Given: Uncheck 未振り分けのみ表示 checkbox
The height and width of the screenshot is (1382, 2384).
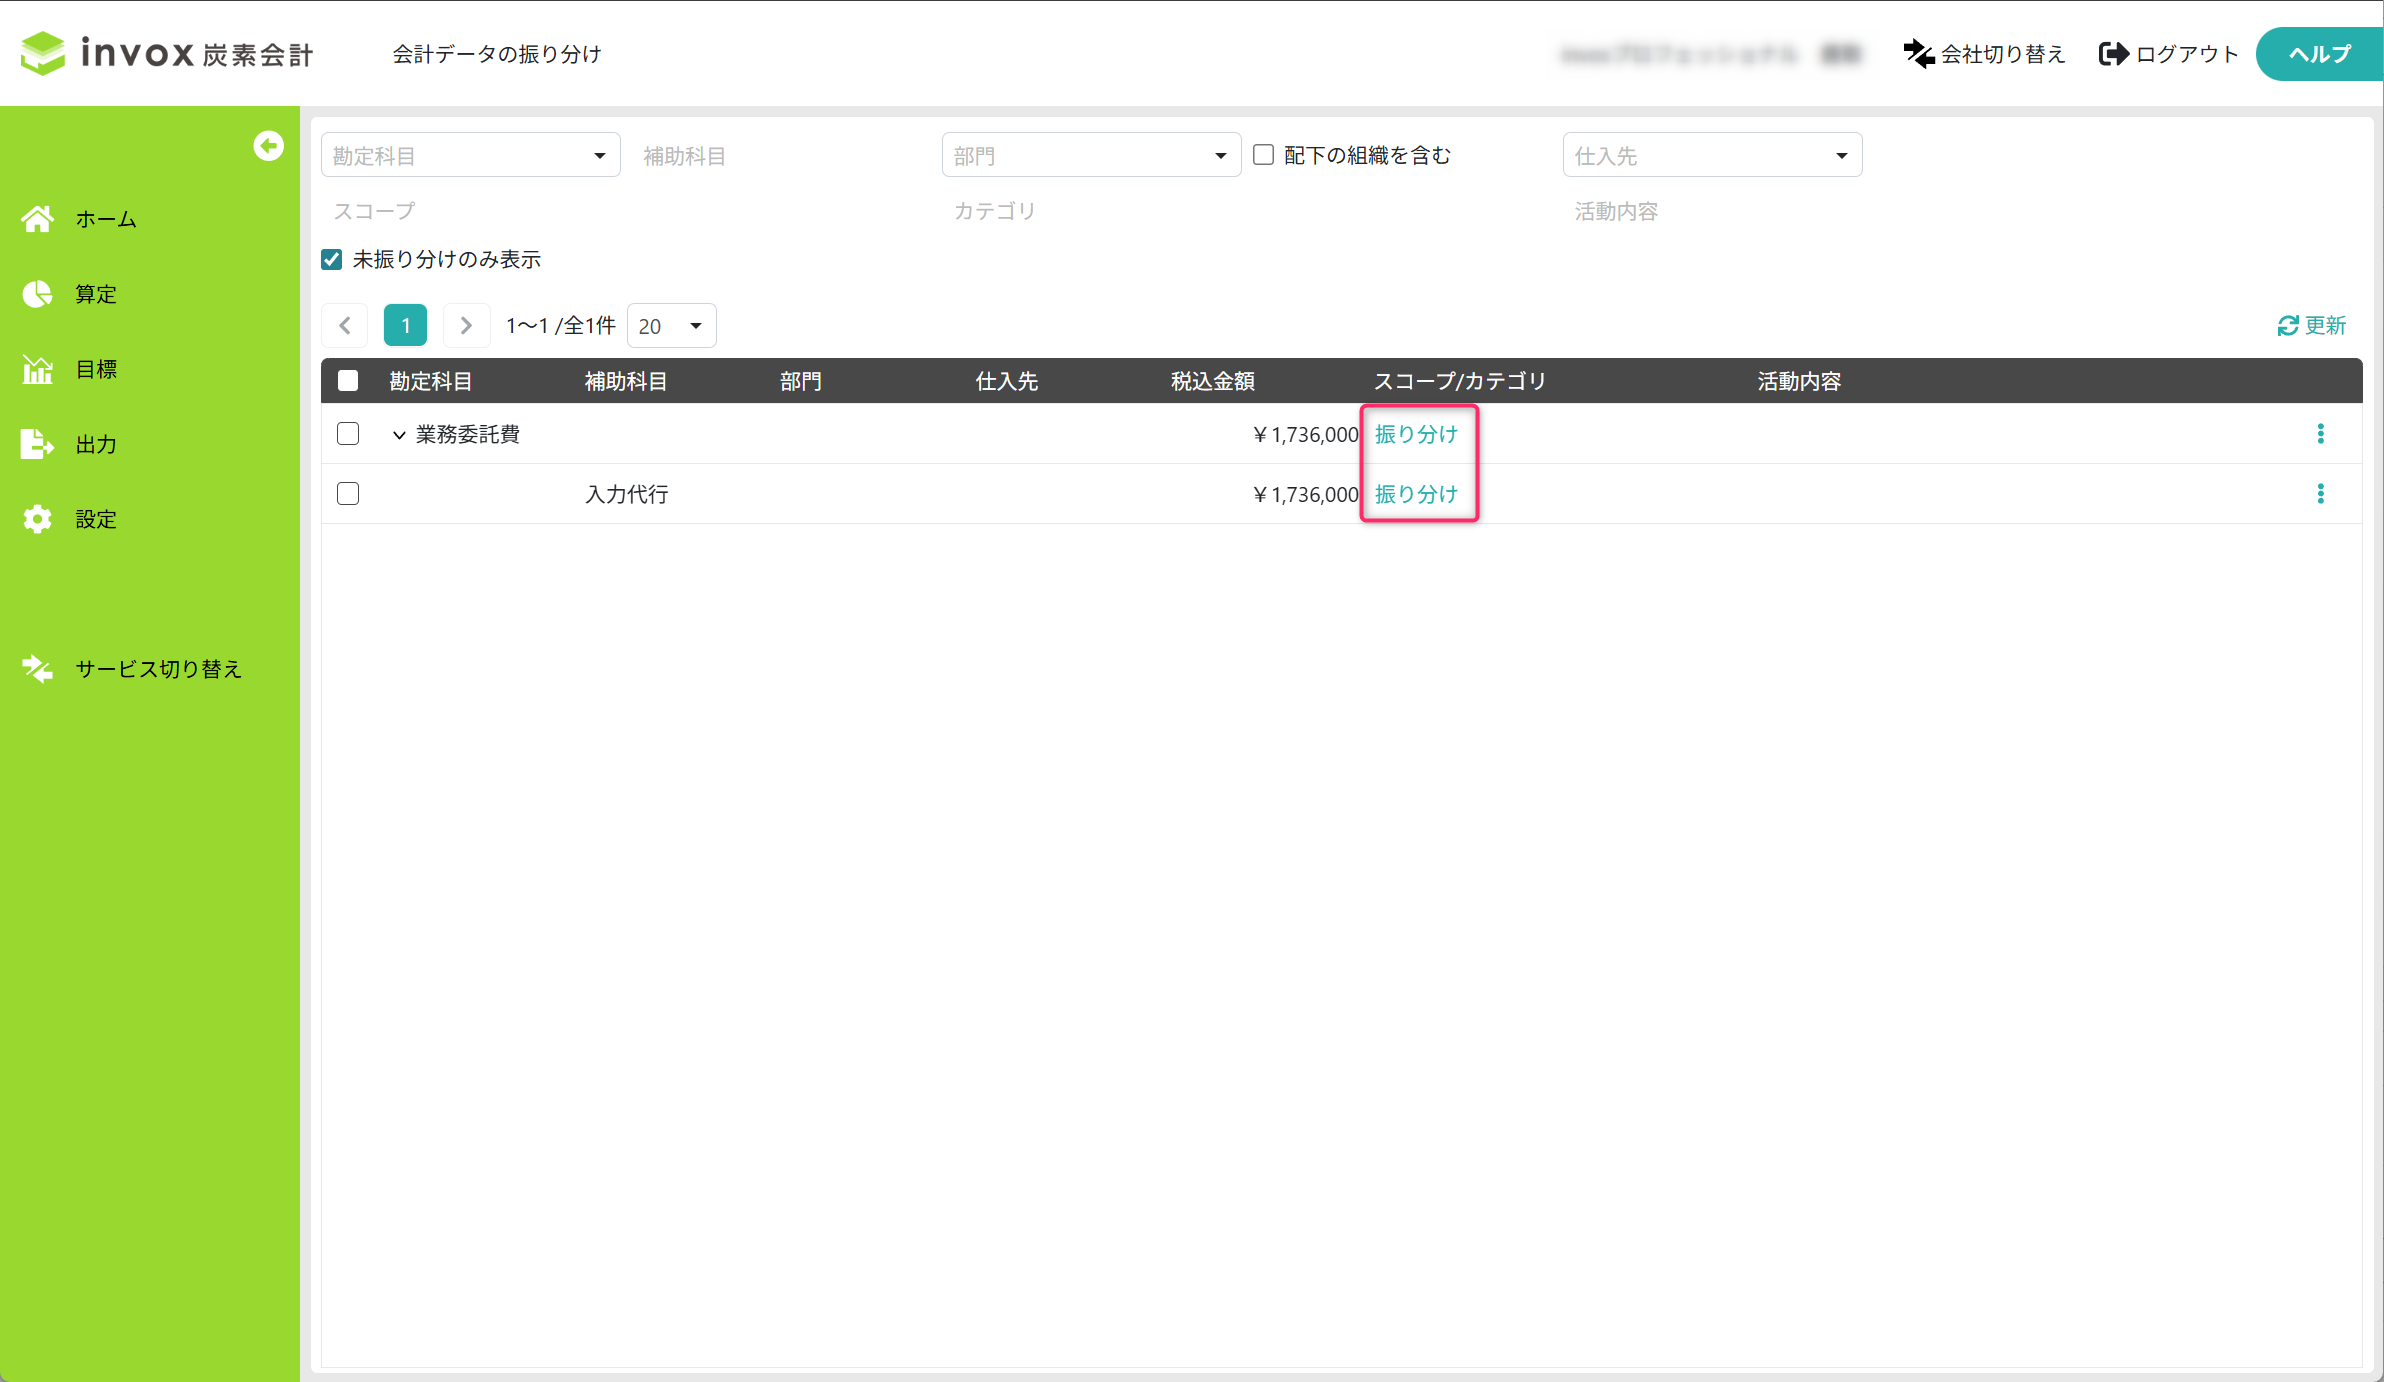Looking at the screenshot, I should 332,260.
